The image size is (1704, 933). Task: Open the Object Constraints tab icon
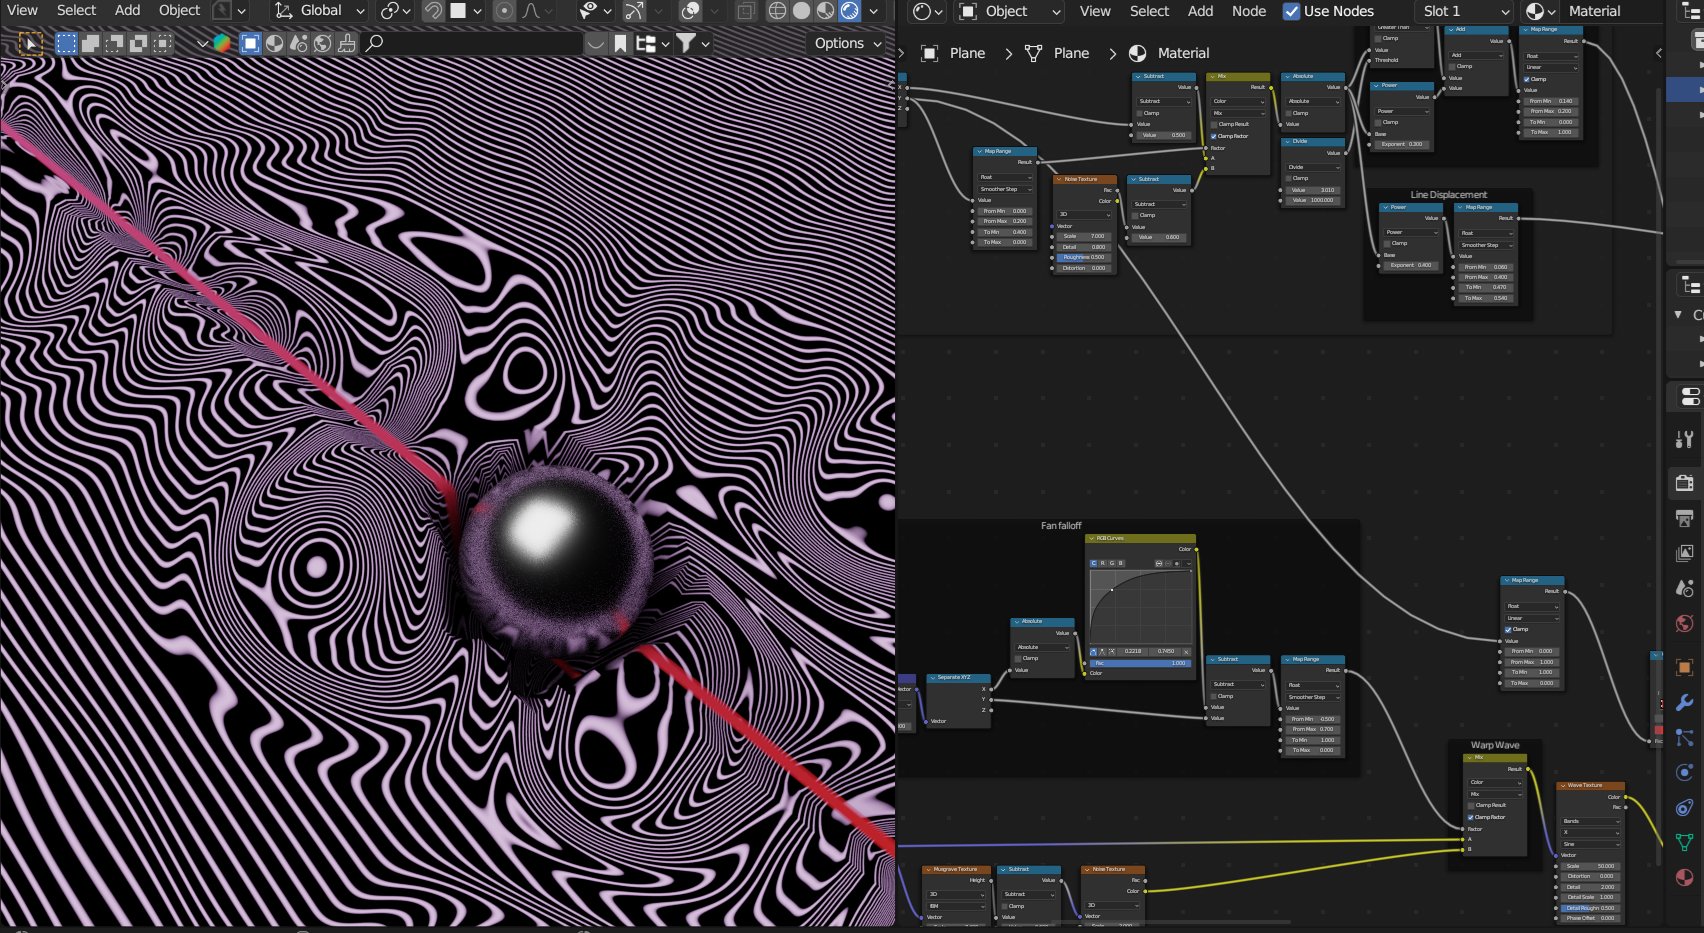coord(1685,807)
